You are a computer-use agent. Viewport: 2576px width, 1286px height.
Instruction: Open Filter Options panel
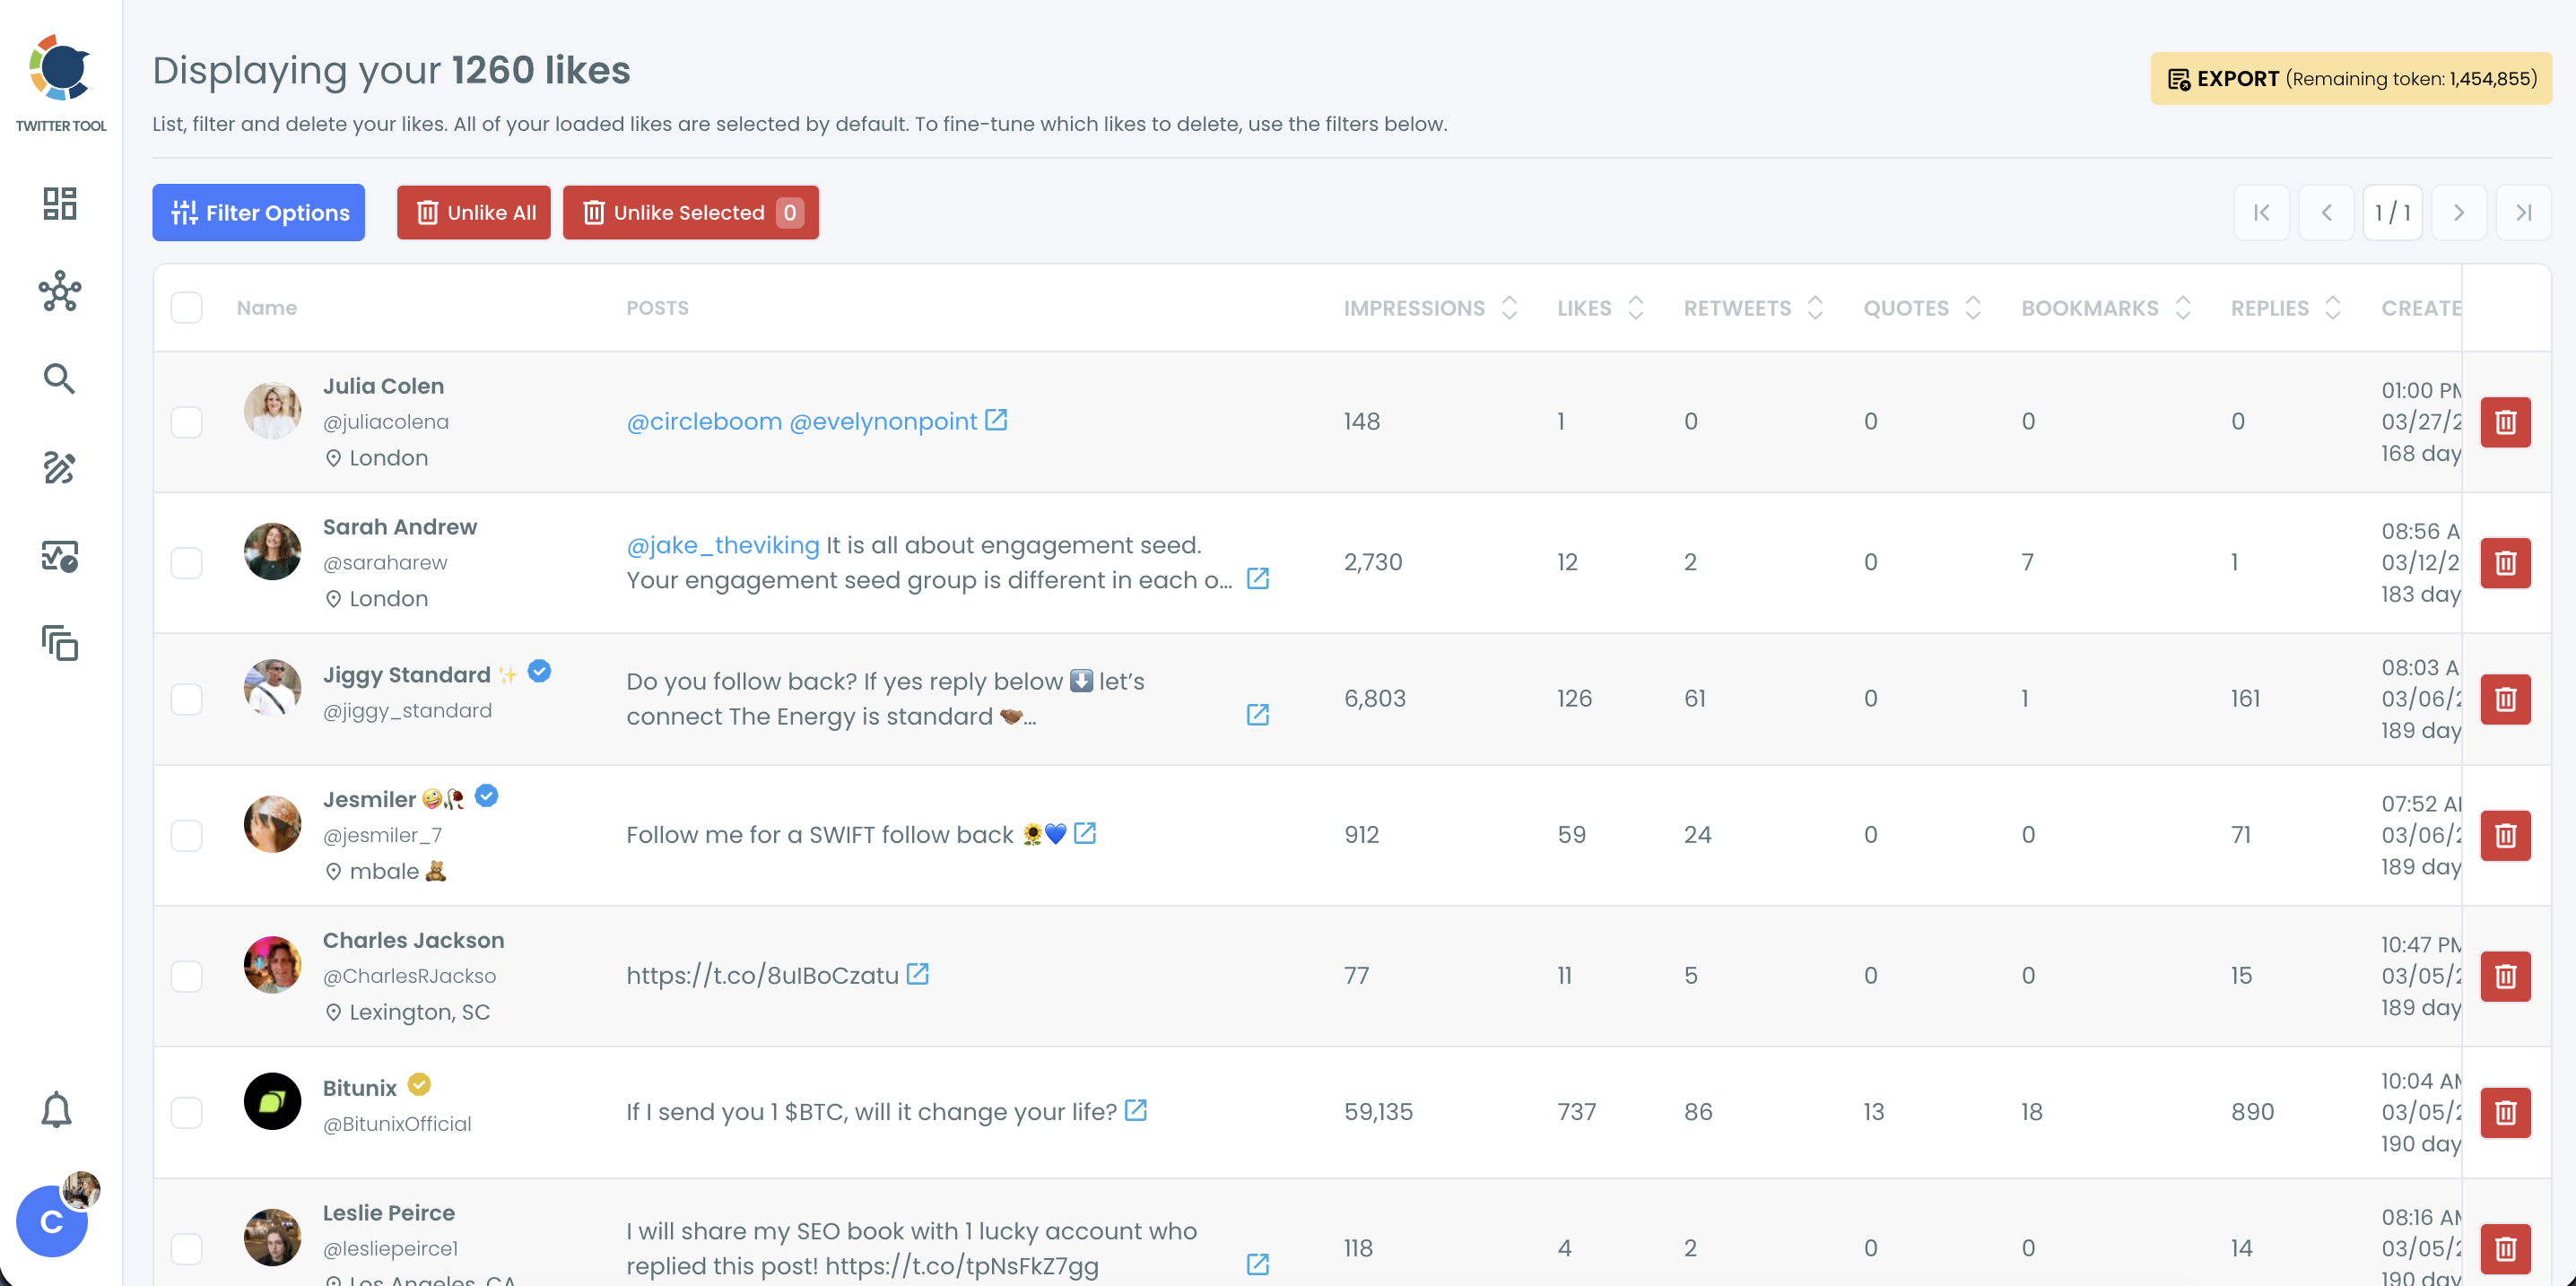259,212
